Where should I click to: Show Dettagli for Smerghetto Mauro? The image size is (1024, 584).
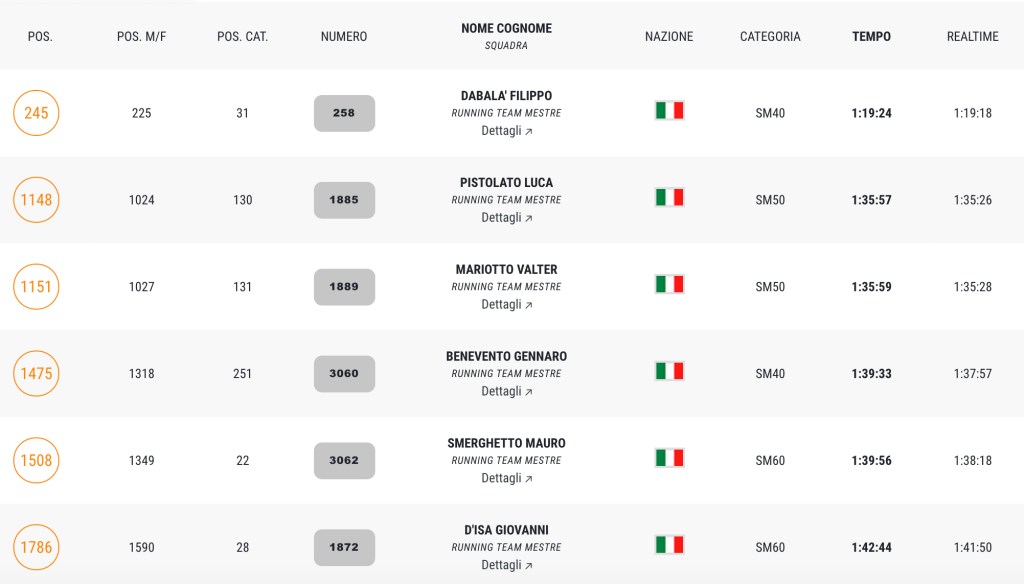[506, 479]
